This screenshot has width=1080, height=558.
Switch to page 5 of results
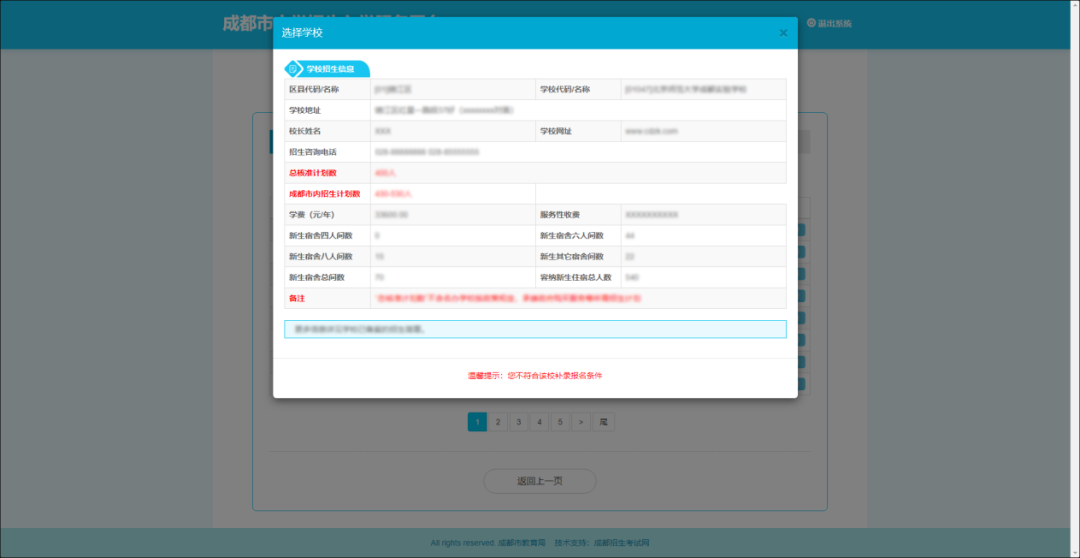[561, 422]
